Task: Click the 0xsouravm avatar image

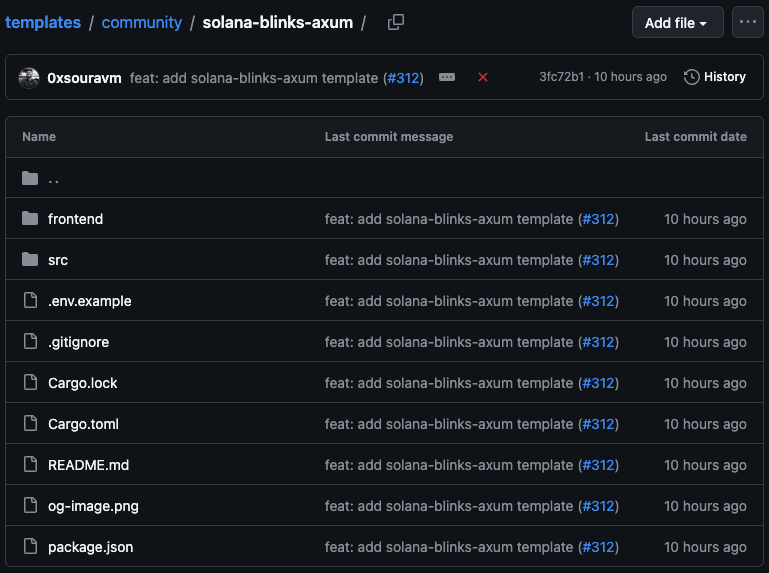Action: tap(29, 78)
